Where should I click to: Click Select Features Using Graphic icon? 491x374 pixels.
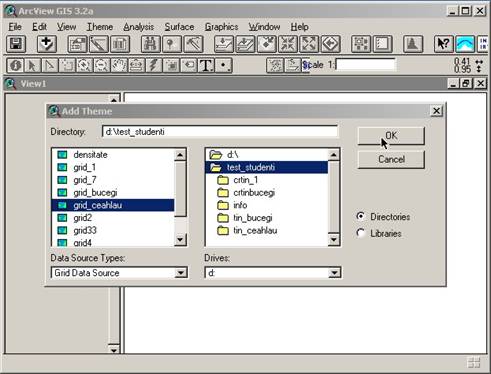(x=361, y=44)
